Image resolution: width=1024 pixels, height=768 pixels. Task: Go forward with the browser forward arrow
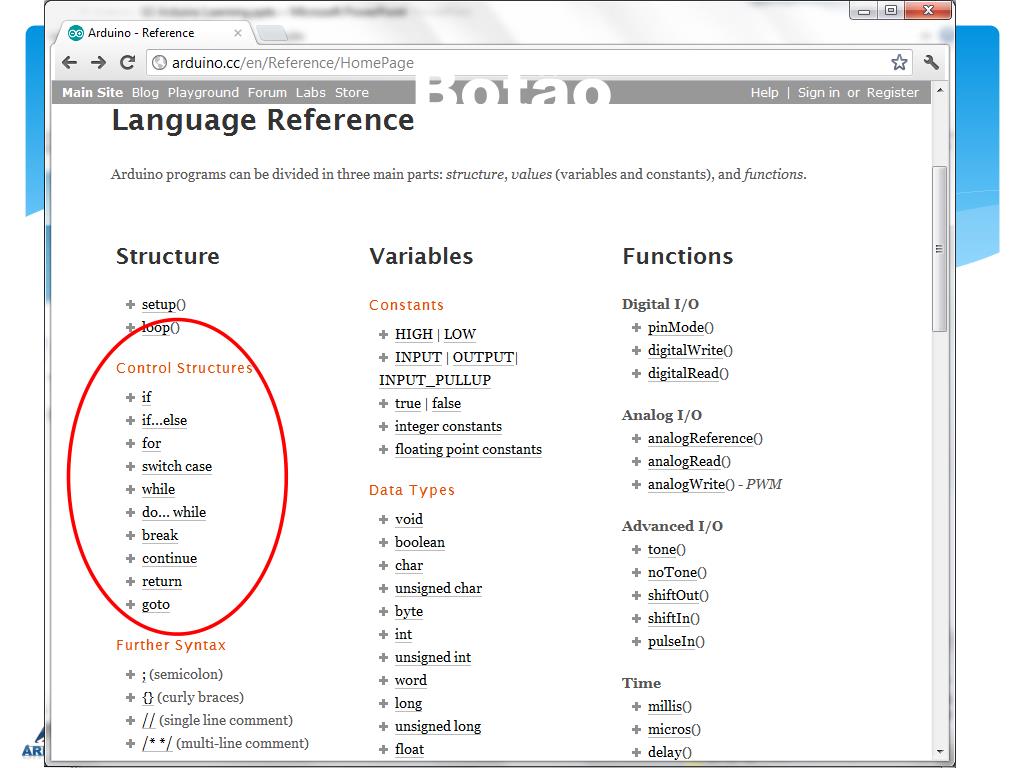(99, 63)
